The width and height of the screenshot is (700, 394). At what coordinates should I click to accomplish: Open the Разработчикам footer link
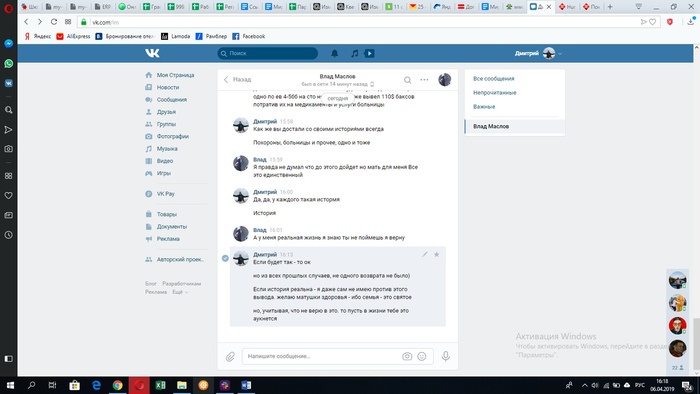click(x=181, y=284)
